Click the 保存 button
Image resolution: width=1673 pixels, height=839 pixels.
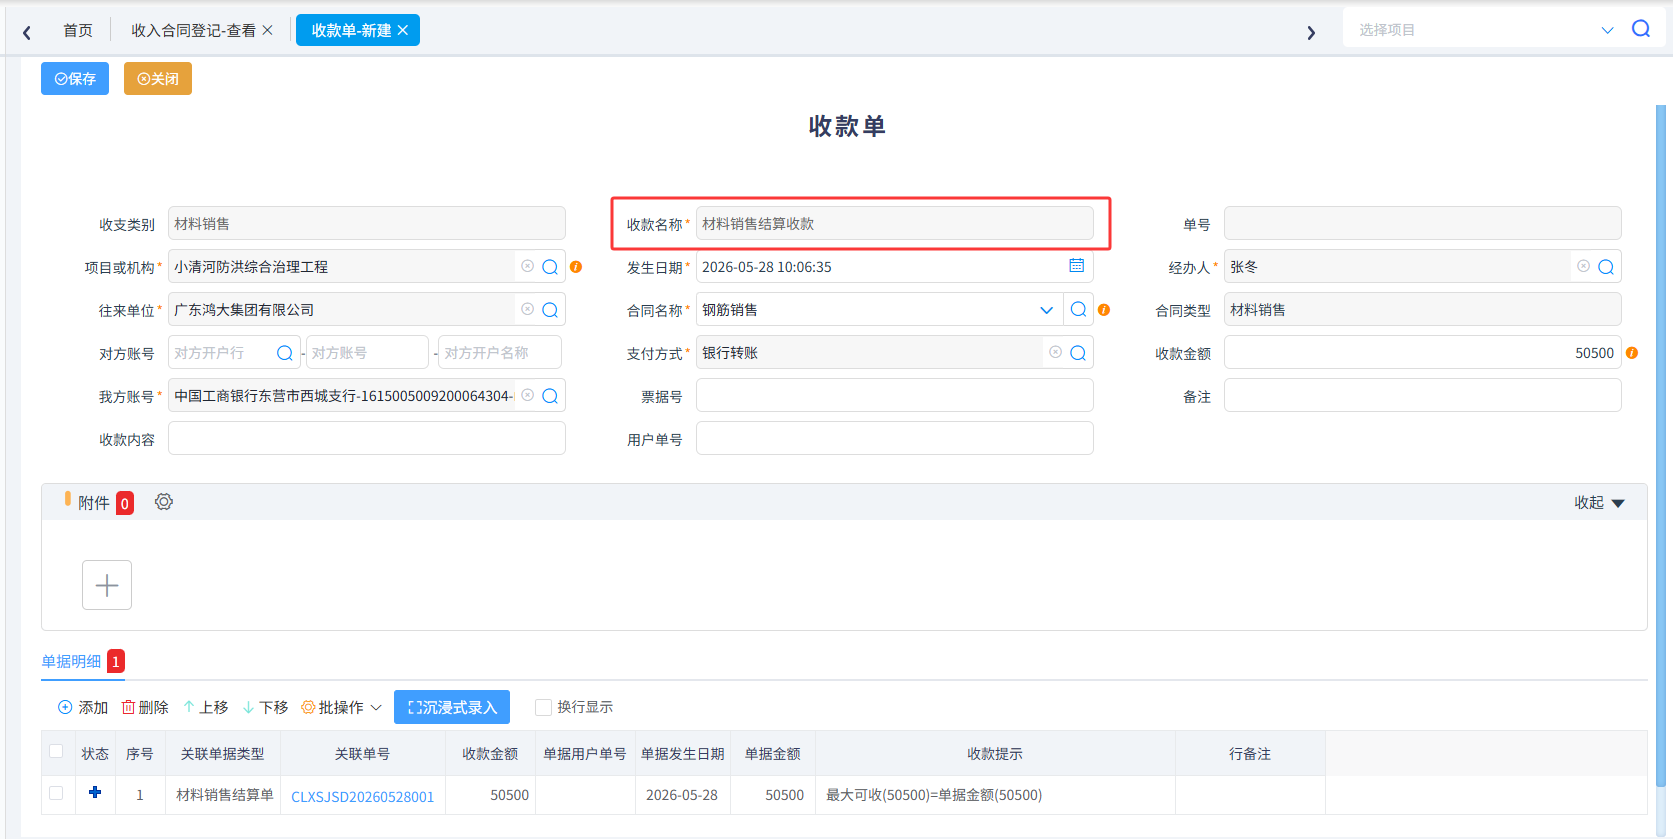(x=75, y=78)
